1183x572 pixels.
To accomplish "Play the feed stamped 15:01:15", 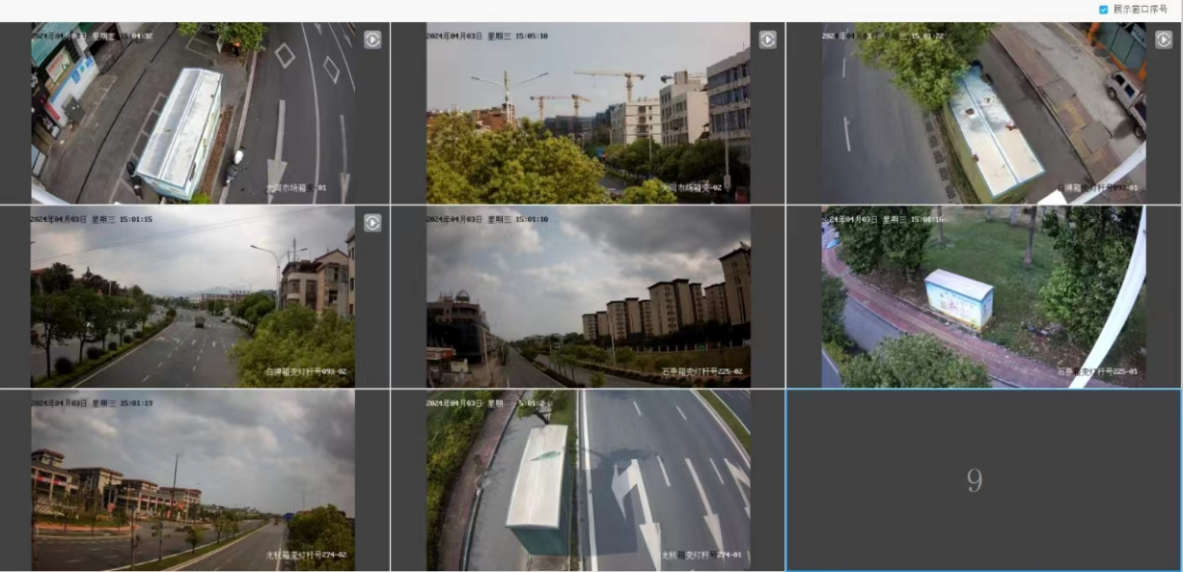I will point(373,223).
